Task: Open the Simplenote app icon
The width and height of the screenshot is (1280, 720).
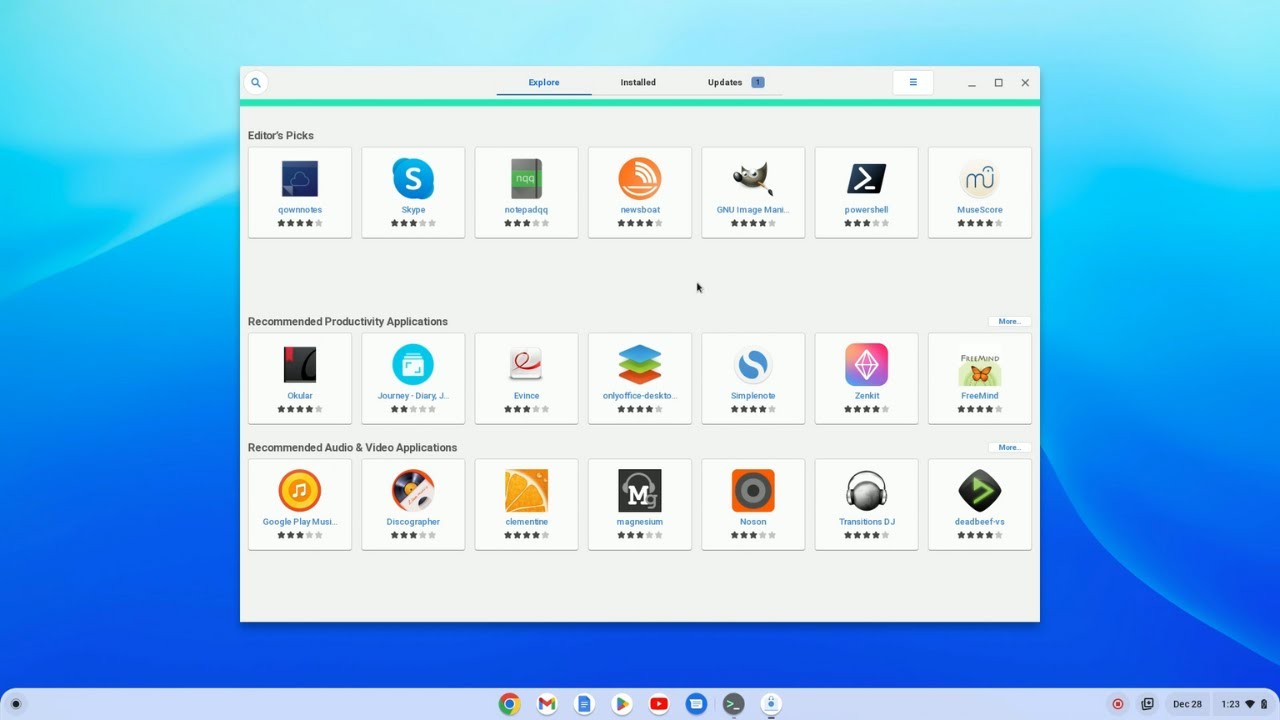Action: coord(753,365)
